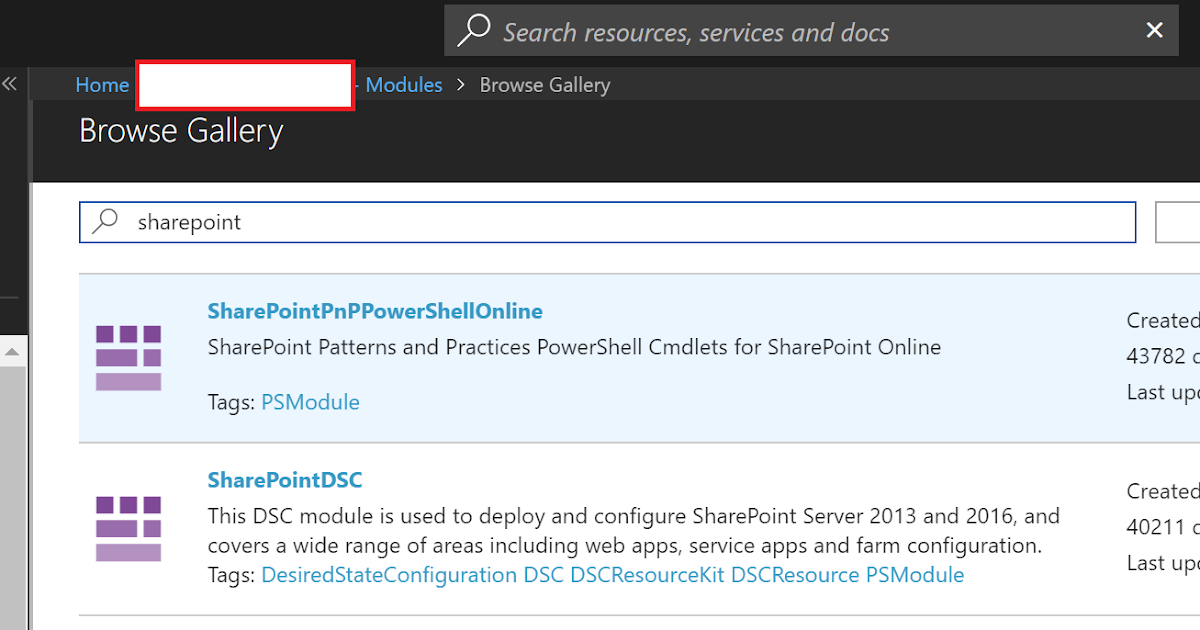
Task: Navigate to Home via the breadcrumb
Action: [x=102, y=85]
